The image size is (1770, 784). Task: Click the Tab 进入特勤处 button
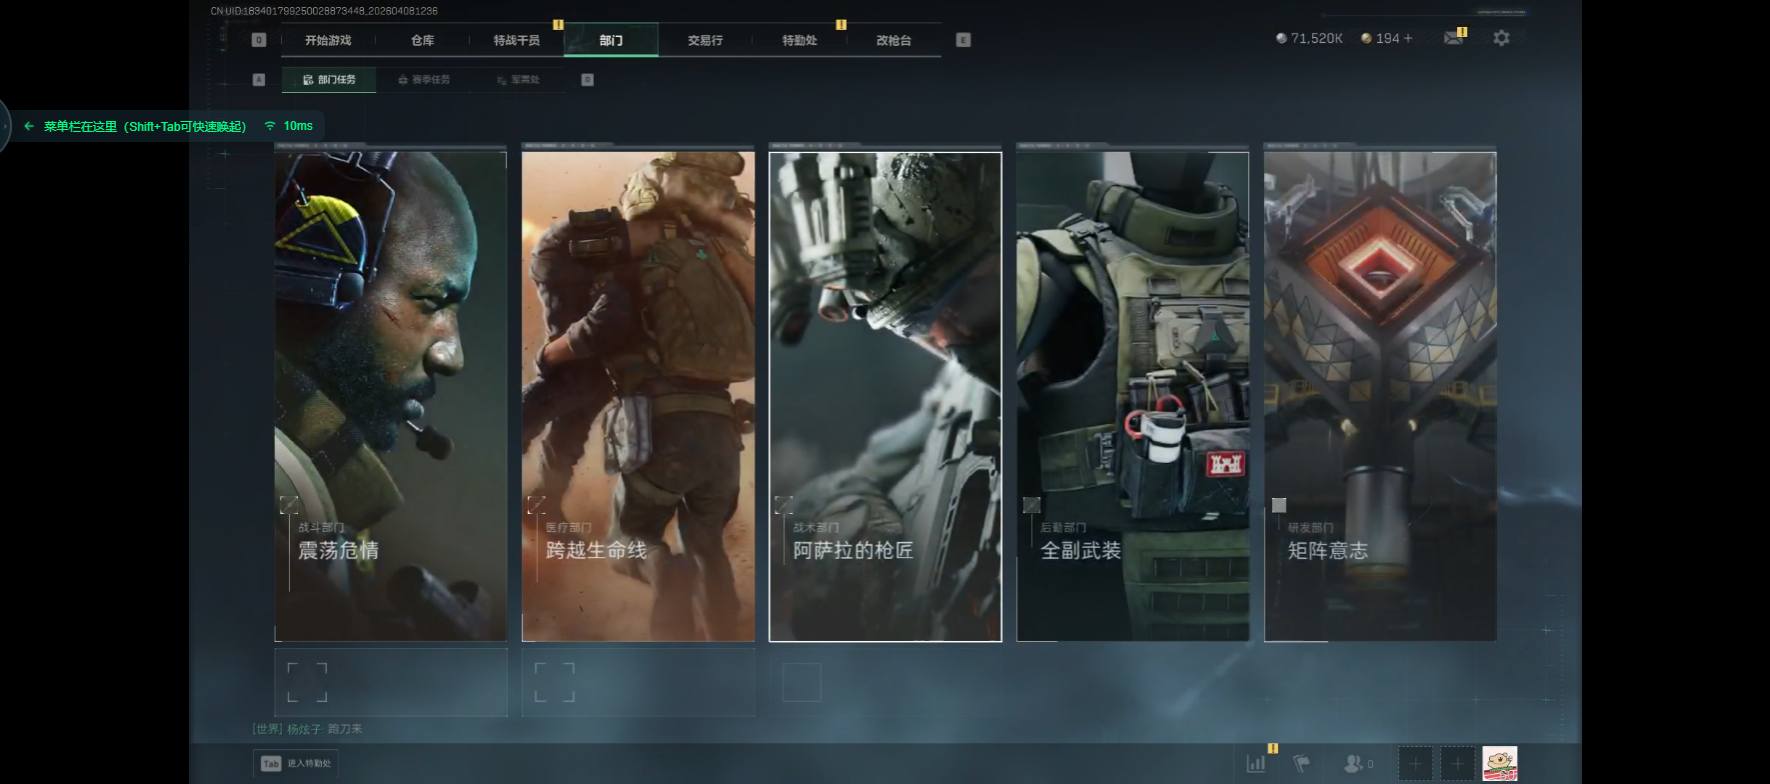tap(296, 763)
